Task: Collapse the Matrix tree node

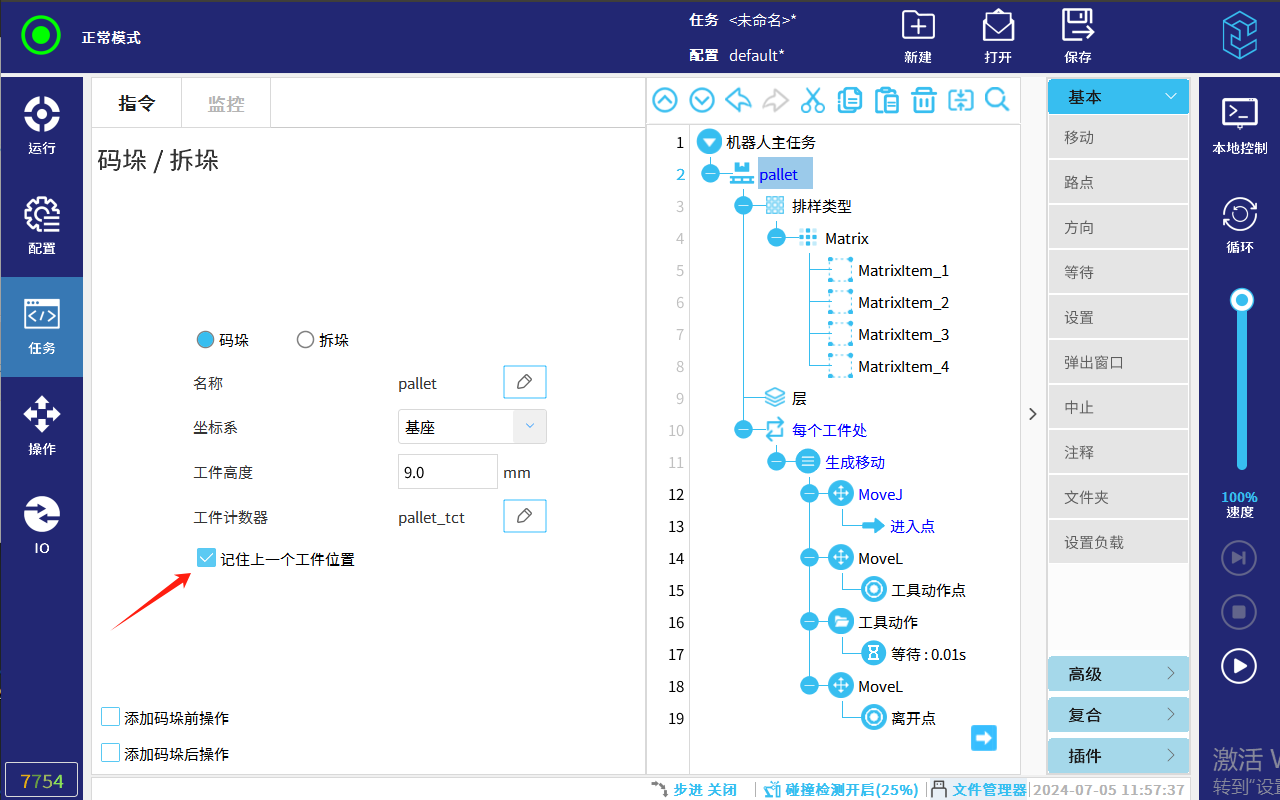Action: pyautogui.click(x=777, y=238)
